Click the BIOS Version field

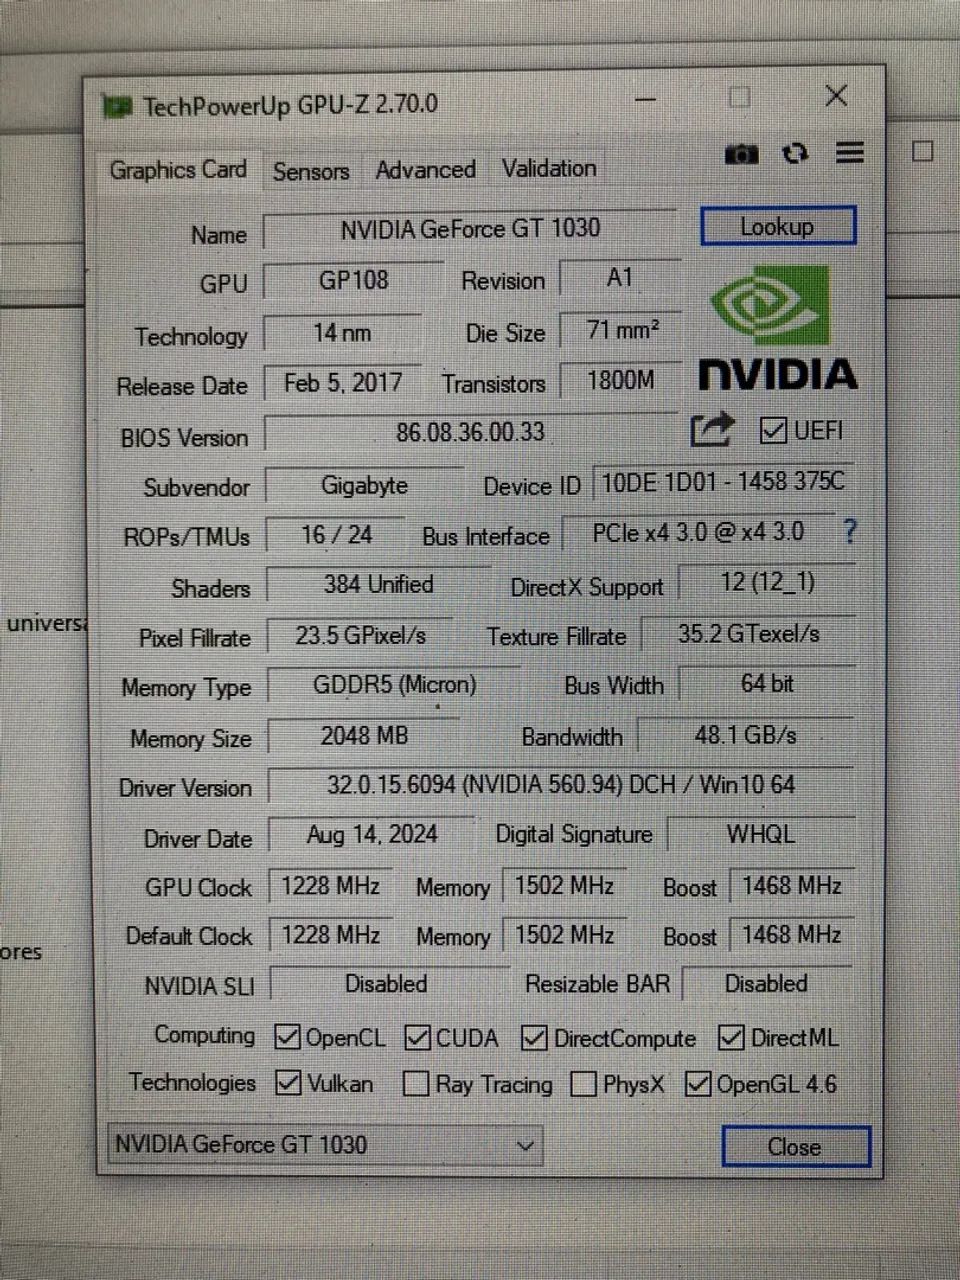470,432
